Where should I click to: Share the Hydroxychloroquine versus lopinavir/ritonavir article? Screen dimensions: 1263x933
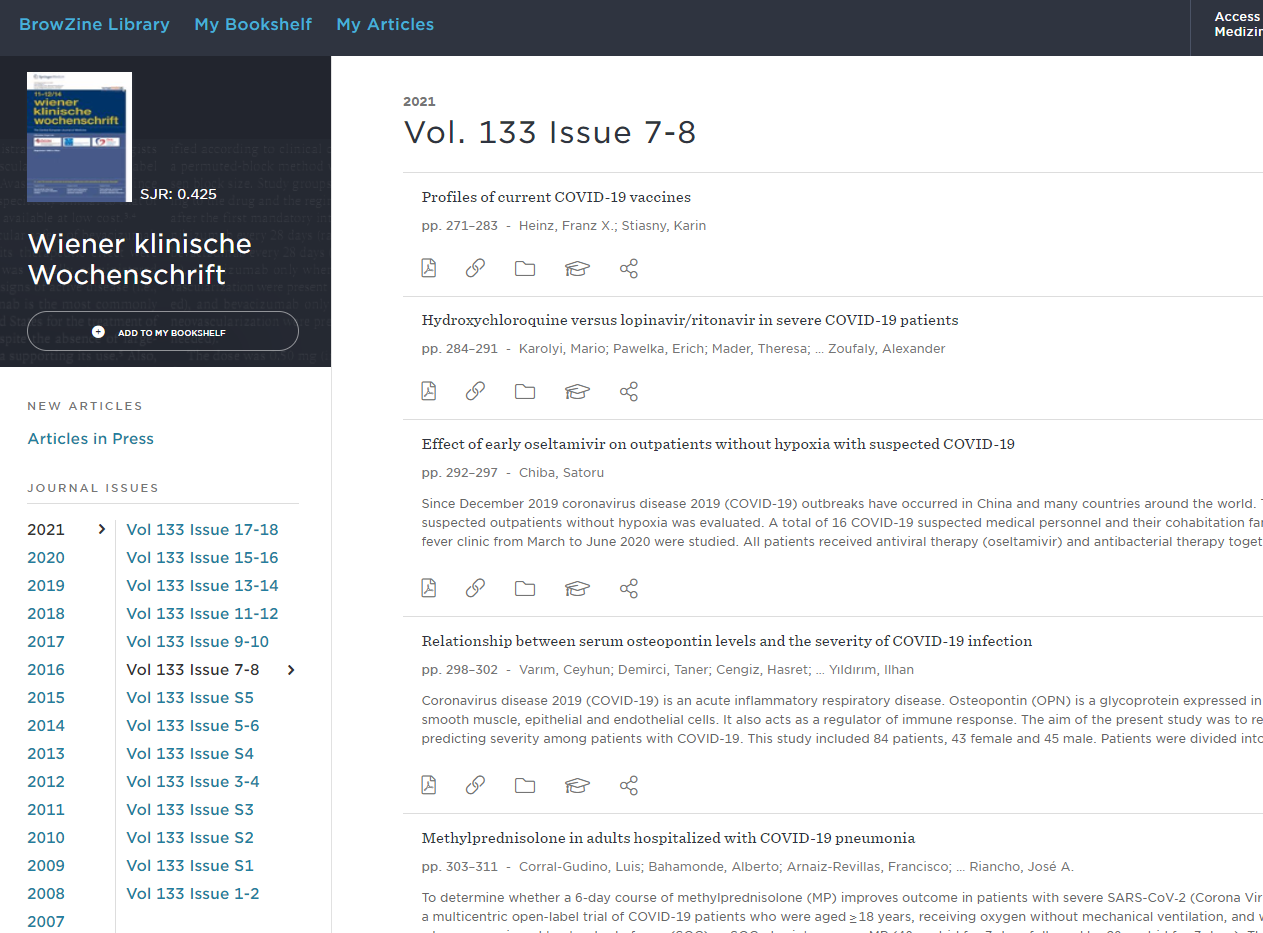629,391
